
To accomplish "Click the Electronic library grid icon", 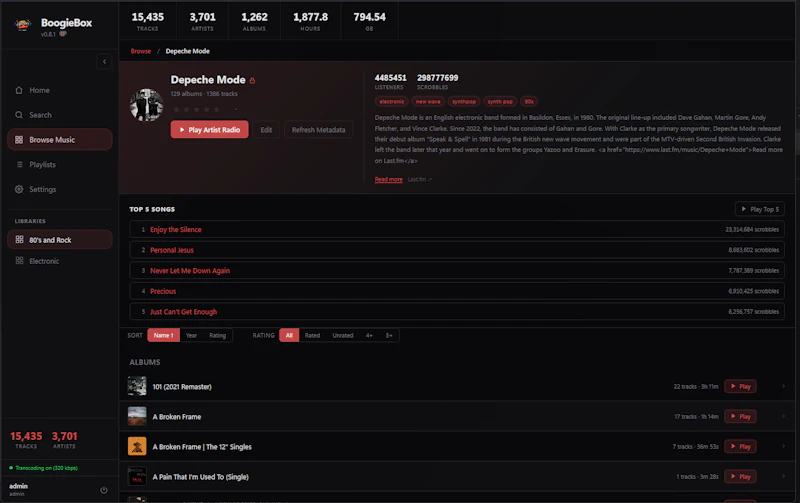I will pos(19,261).
